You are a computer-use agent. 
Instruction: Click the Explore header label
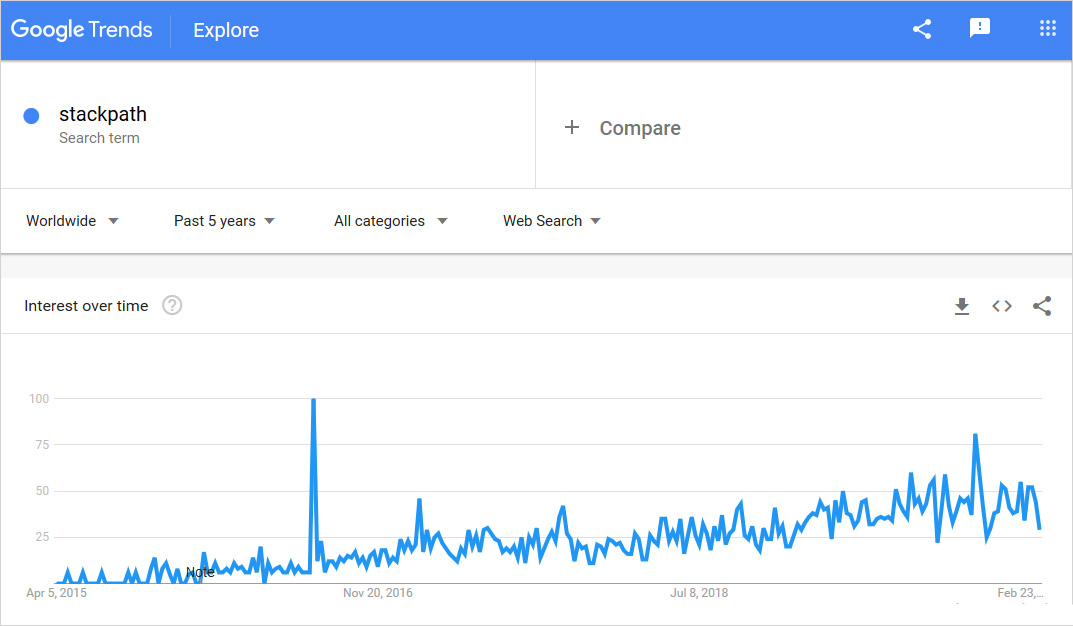coord(226,30)
